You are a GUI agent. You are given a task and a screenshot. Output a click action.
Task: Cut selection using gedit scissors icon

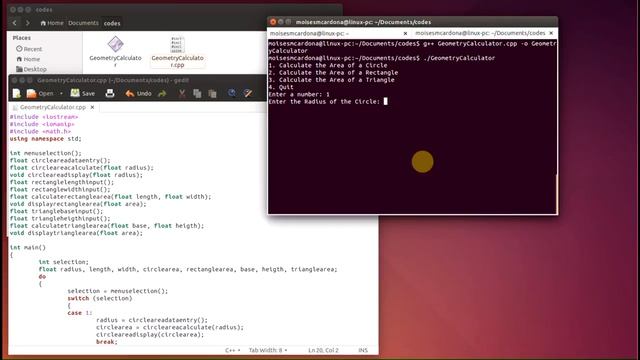pos(182,93)
